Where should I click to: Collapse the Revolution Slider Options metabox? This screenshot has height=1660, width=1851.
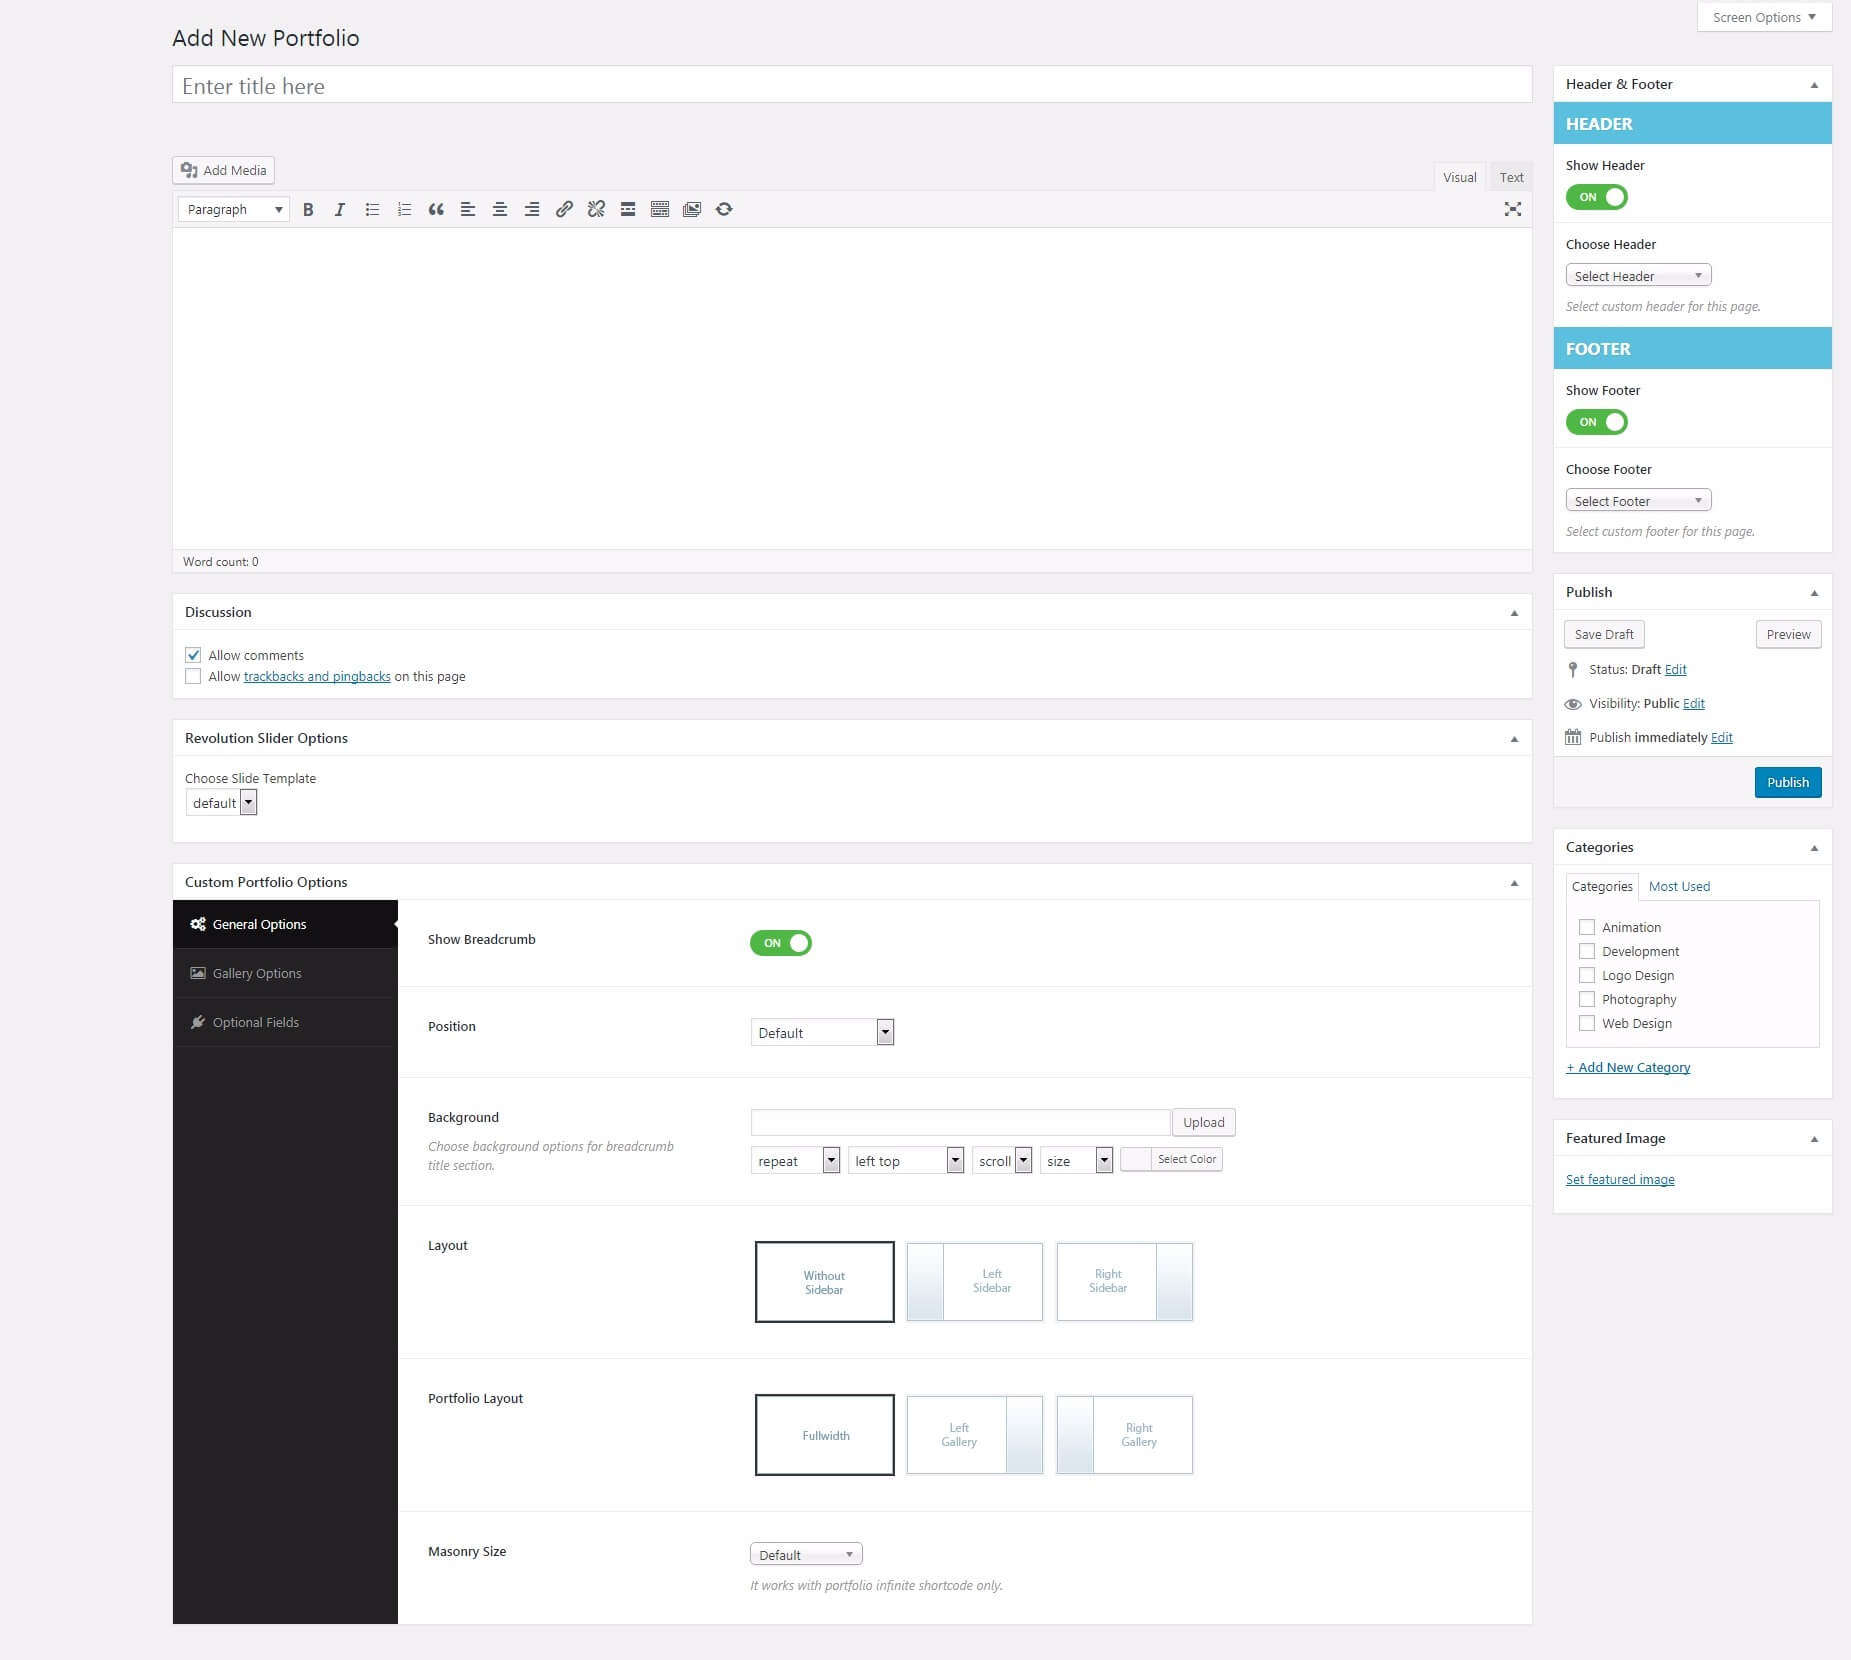[x=1514, y=739]
